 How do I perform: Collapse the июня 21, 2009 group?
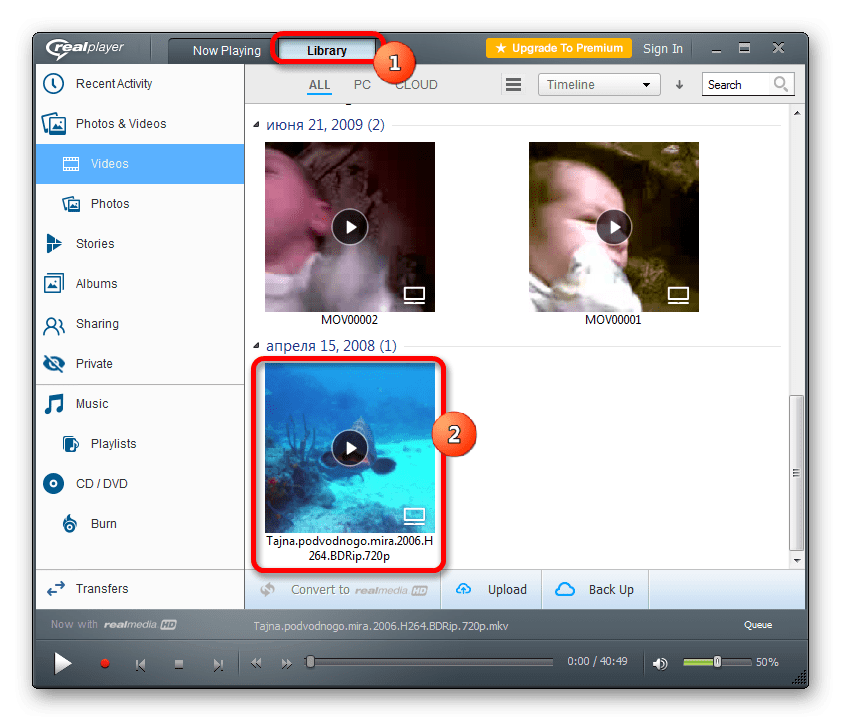256,124
